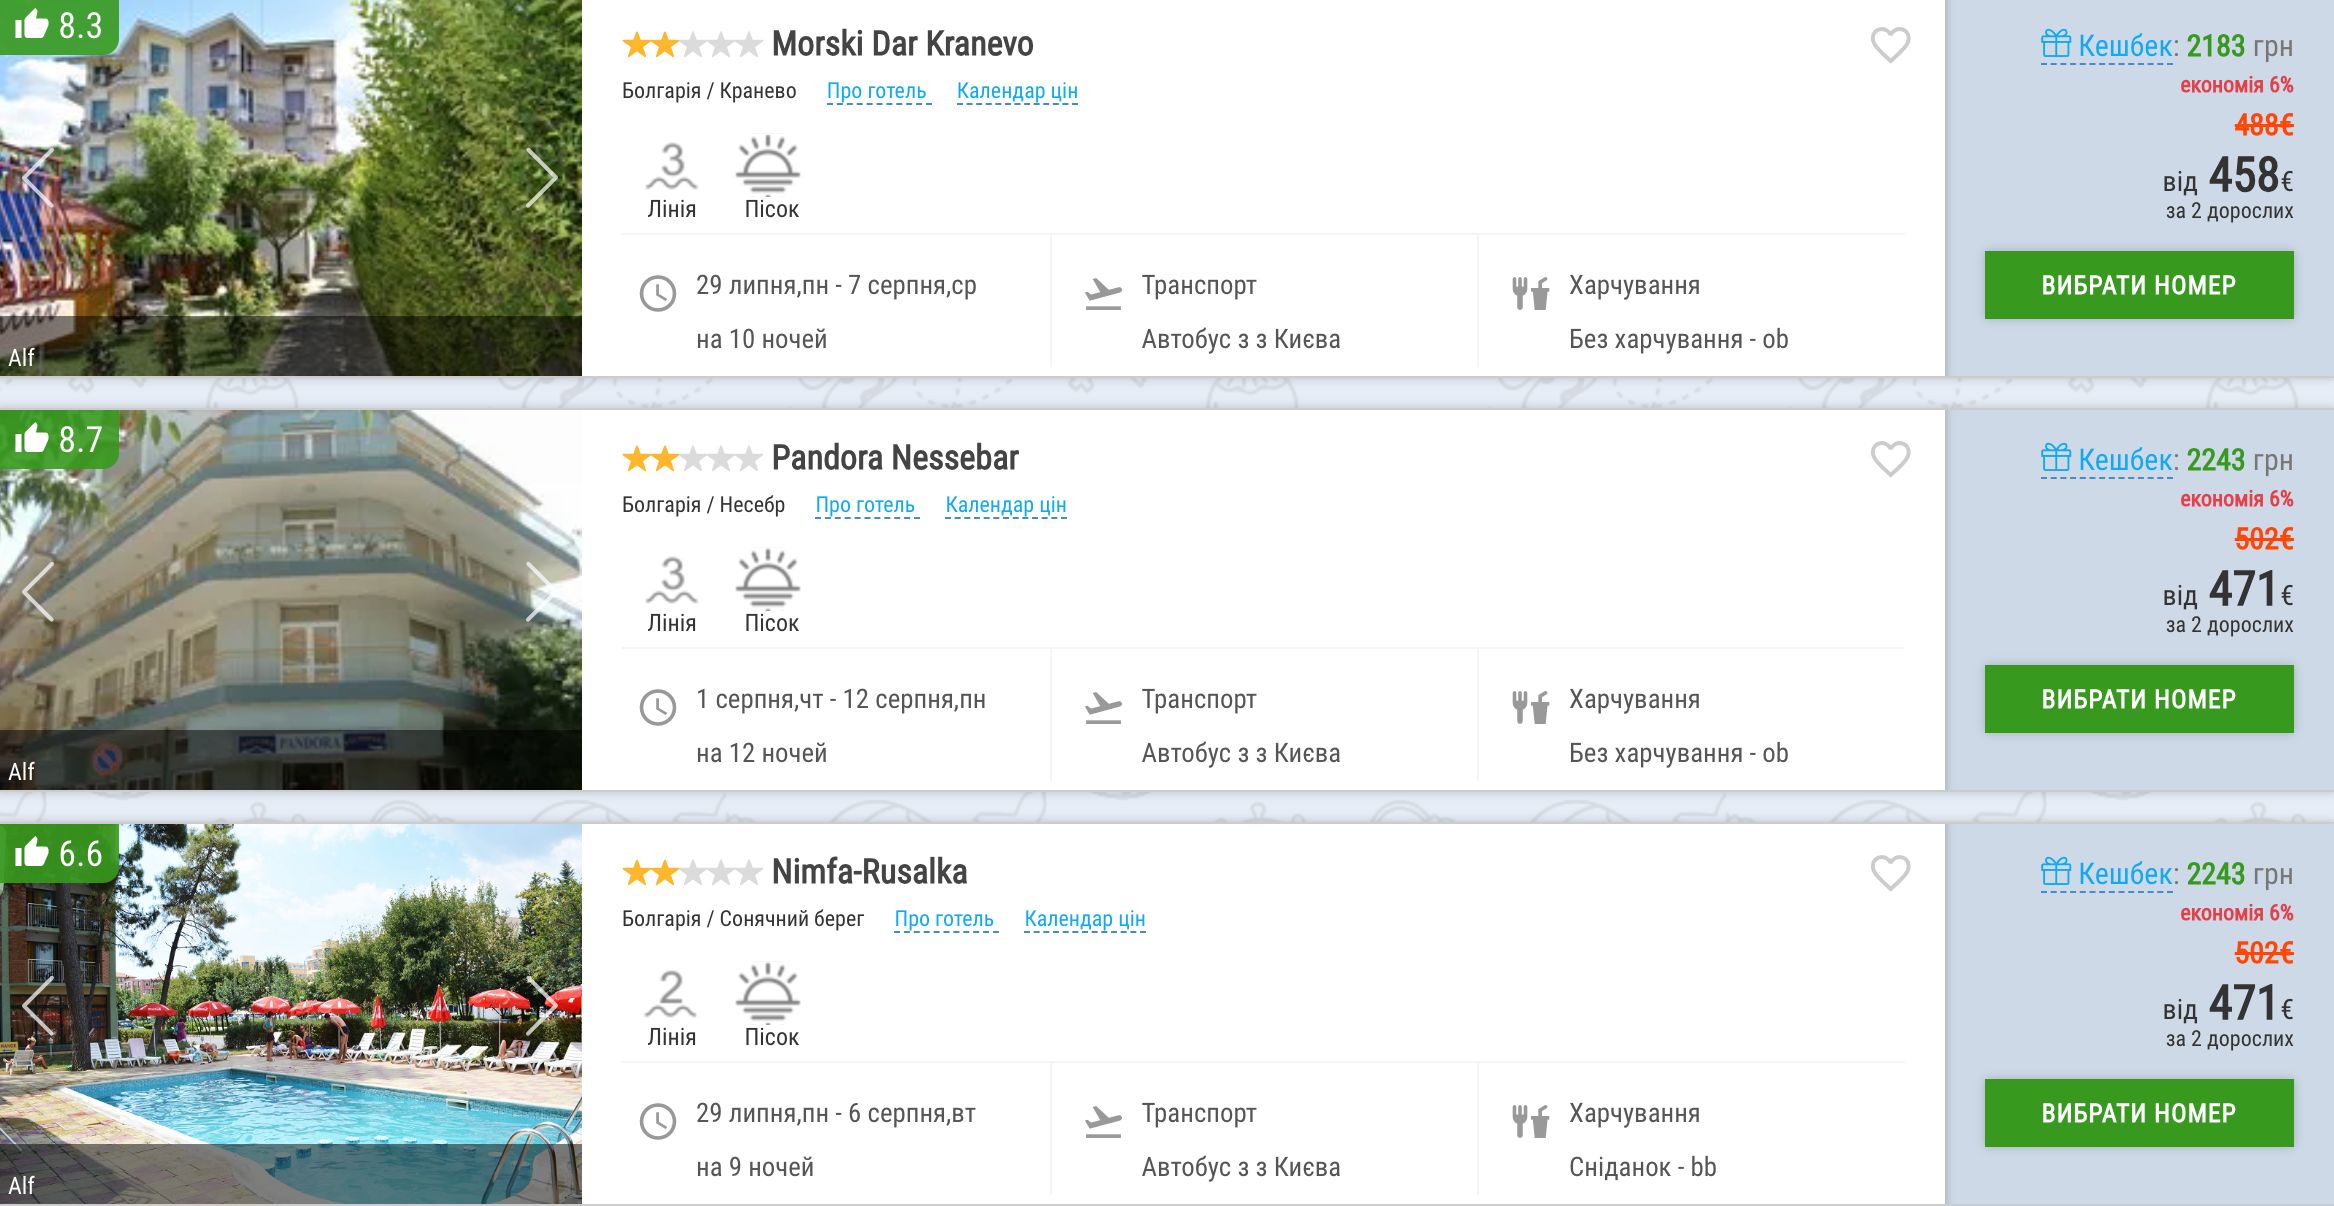
Task: Open Календар цін for Pandora Nessebar
Action: tap(1006, 506)
